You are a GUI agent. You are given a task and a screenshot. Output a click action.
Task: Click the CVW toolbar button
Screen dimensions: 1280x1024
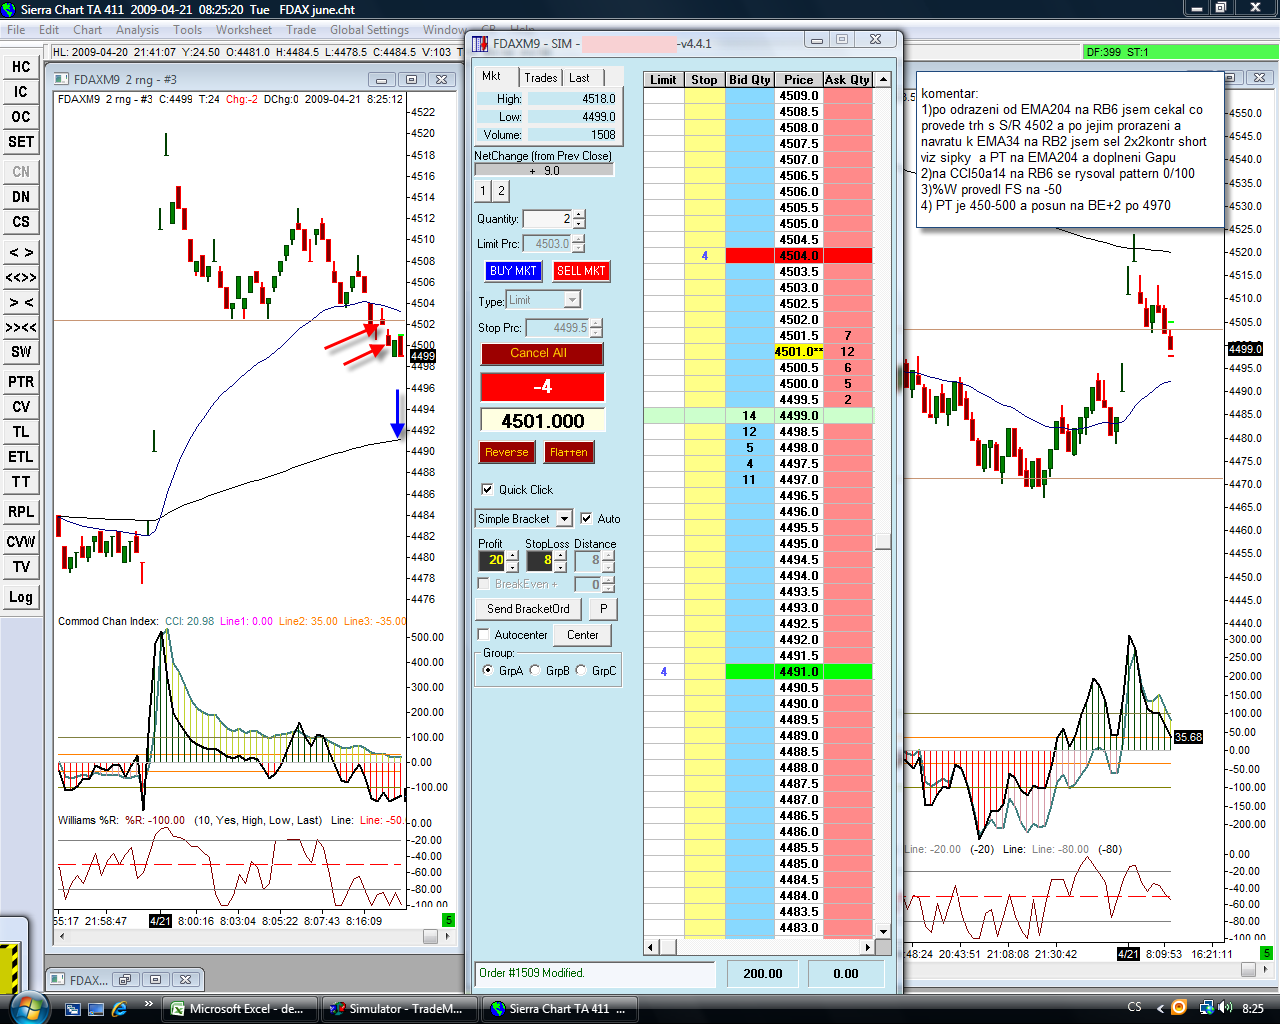[x=21, y=542]
